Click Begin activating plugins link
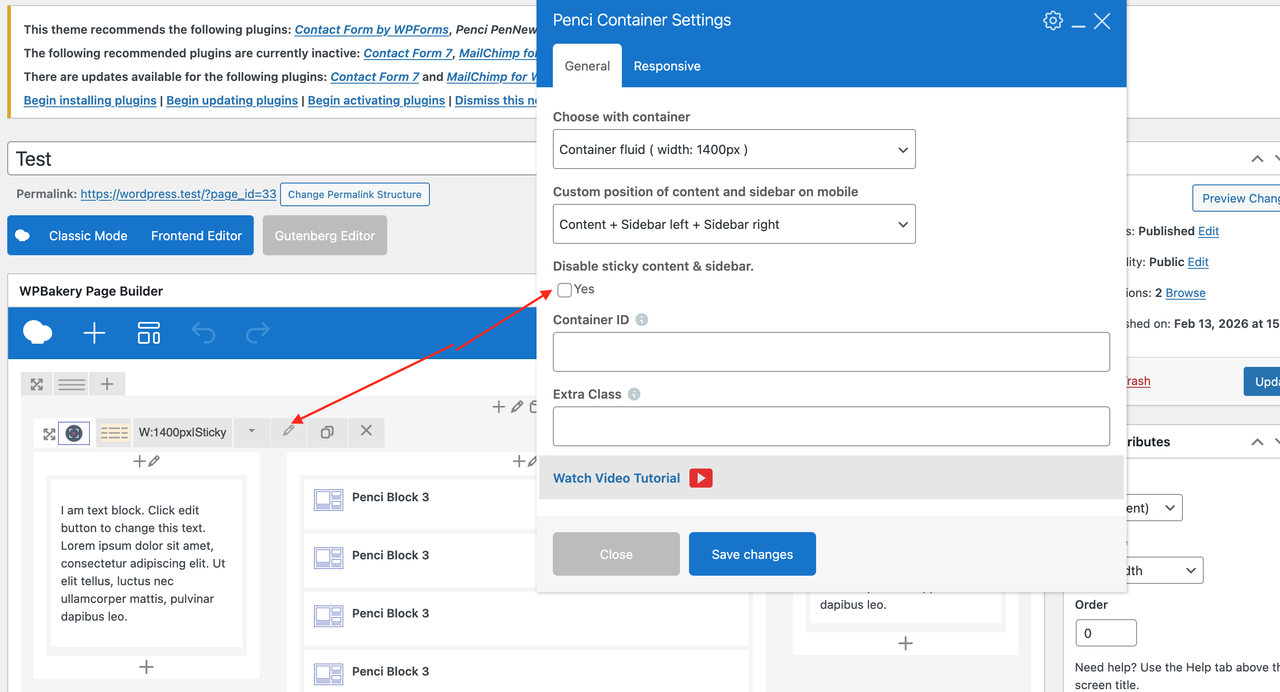1280x692 pixels. (376, 100)
